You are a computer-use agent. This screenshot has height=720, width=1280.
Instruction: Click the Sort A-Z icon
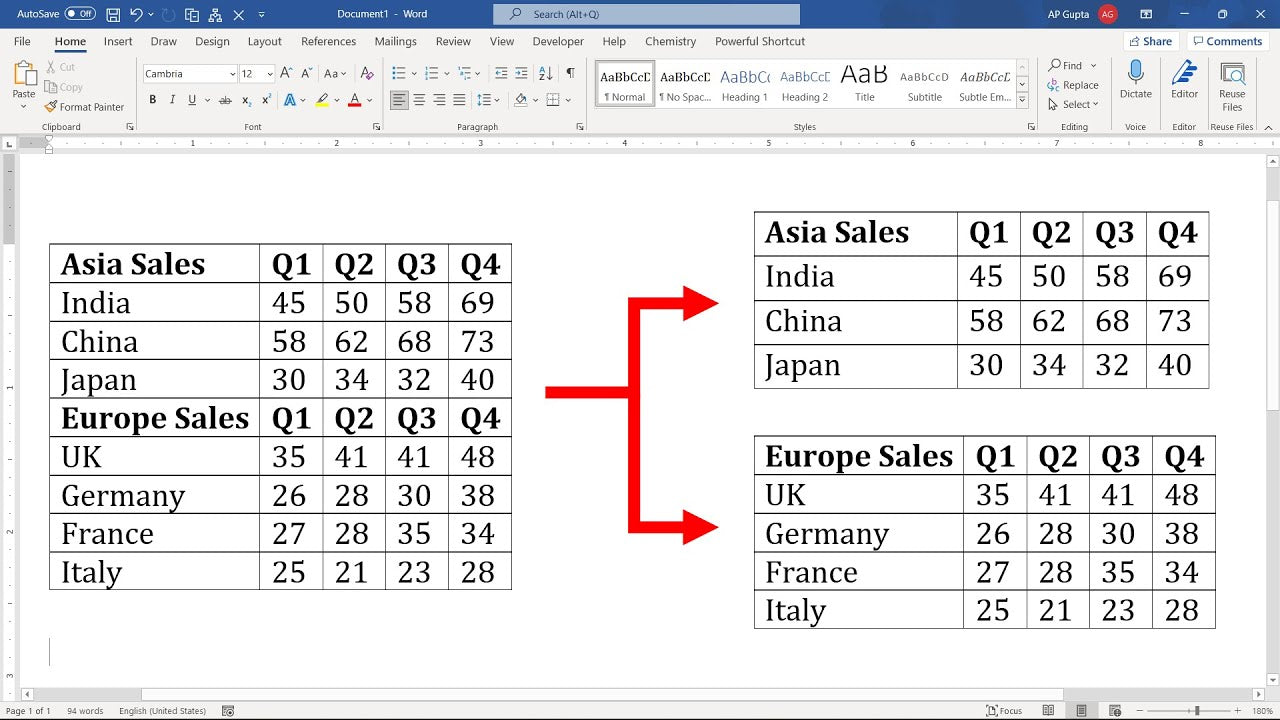(x=546, y=73)
